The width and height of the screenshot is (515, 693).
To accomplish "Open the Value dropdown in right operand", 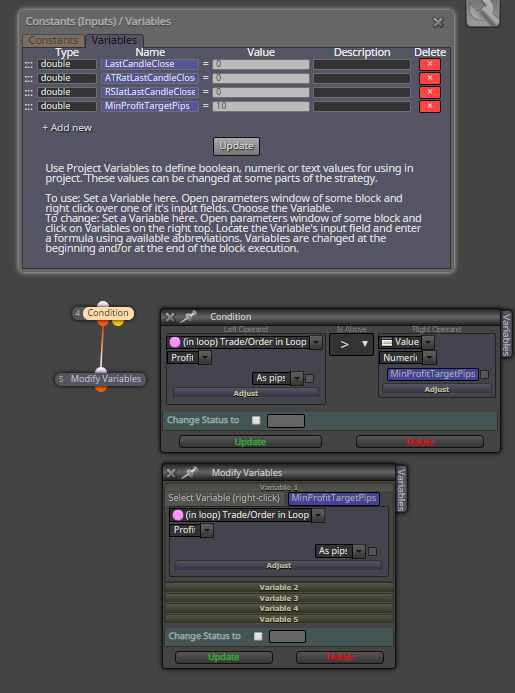I will pyautogui.click(x=428, y=342).
